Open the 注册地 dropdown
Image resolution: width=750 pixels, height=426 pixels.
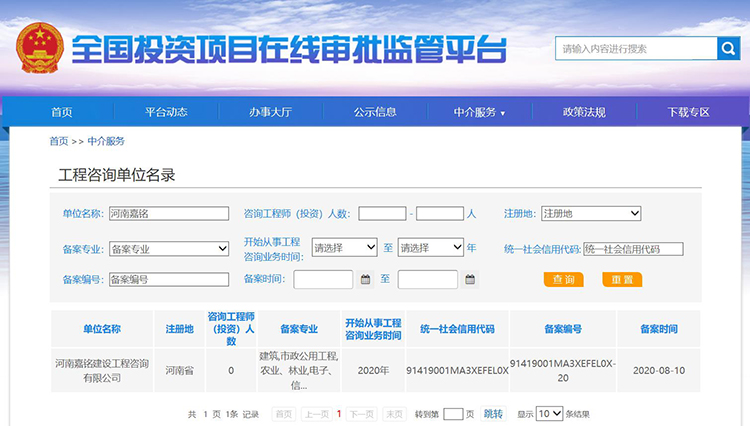(591, 213)
